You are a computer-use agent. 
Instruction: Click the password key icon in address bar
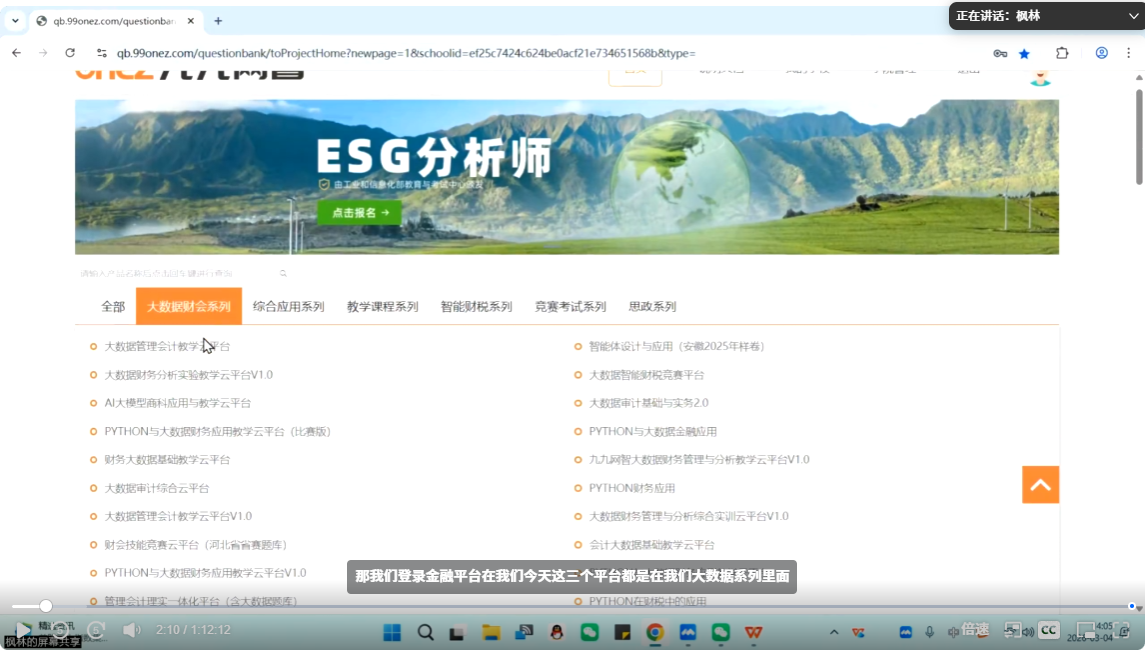pyautogui.click(x=999, y=53)
